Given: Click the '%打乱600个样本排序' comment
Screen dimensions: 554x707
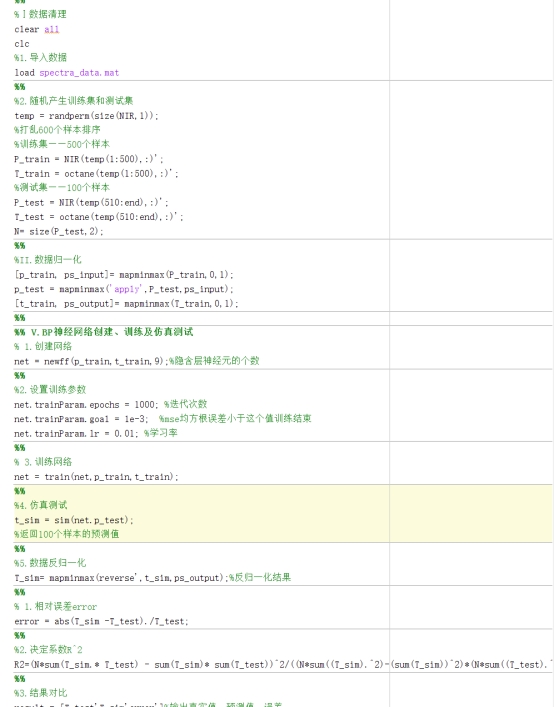Looking at the screenshot, I should coord(57,130).
